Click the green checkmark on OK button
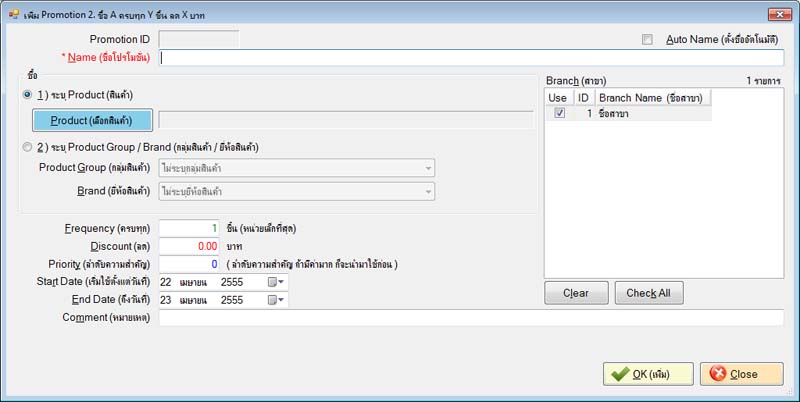 click(620, 374)
